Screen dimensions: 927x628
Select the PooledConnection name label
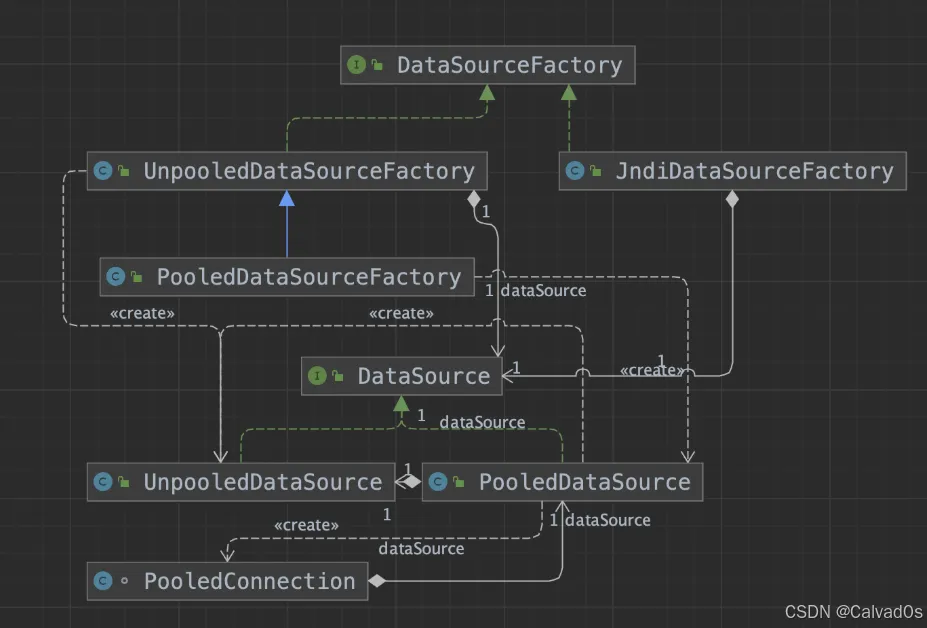pos(250,581)
